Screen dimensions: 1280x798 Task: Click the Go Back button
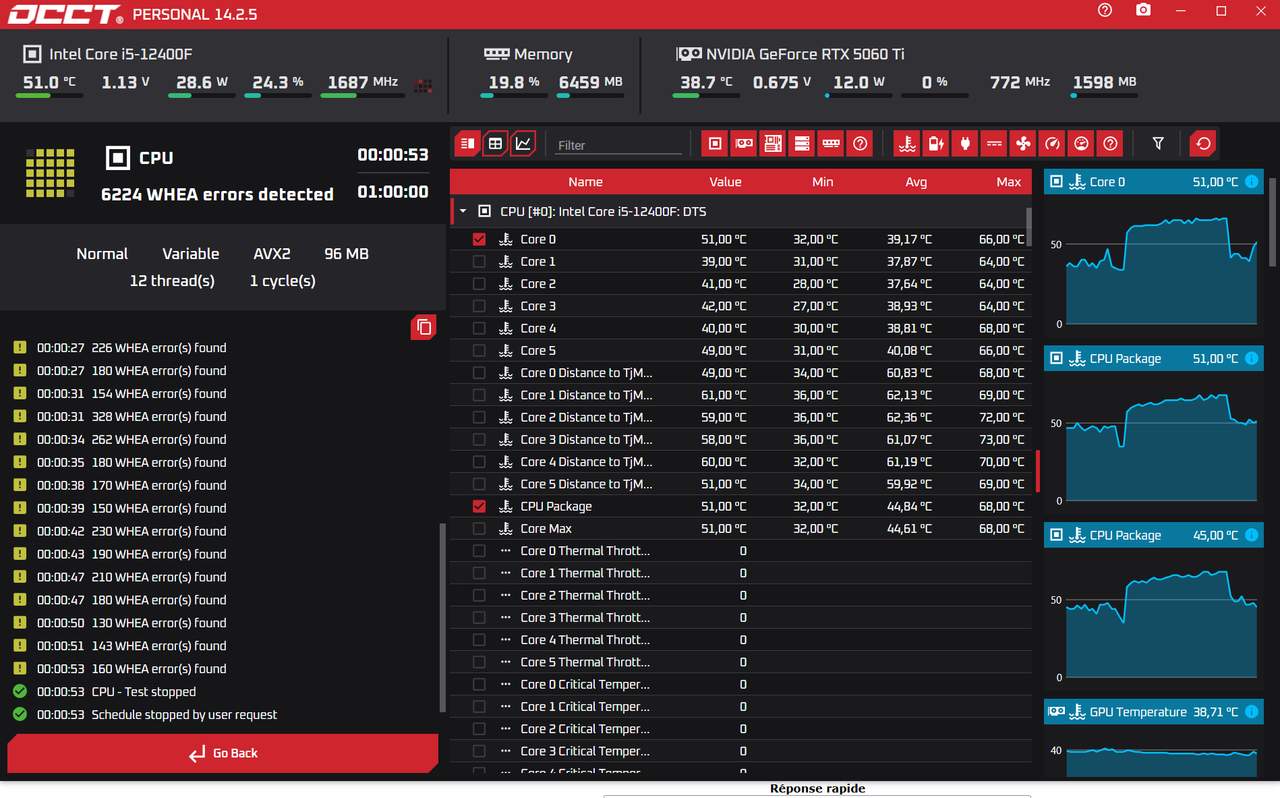point(223,753)
